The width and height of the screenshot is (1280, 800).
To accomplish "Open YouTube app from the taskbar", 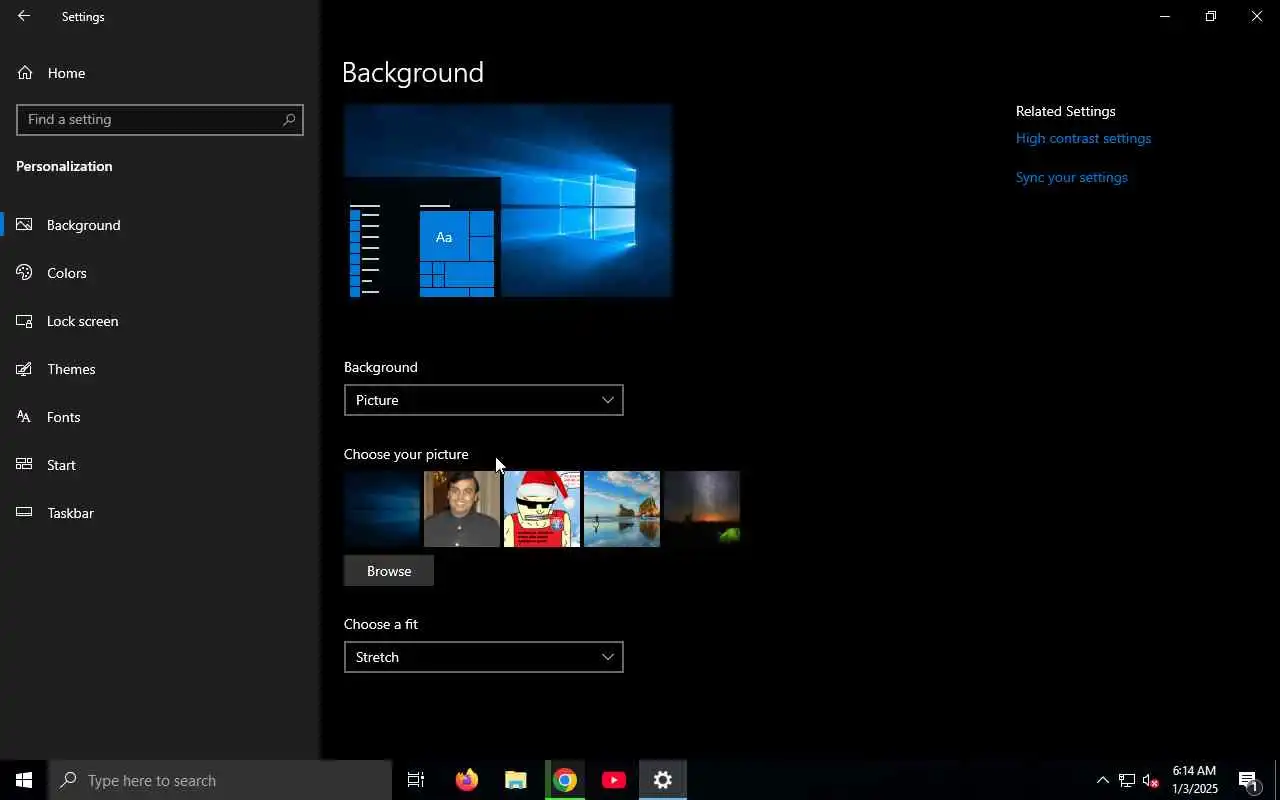I will pyautogui.click(x=614, y=780).
